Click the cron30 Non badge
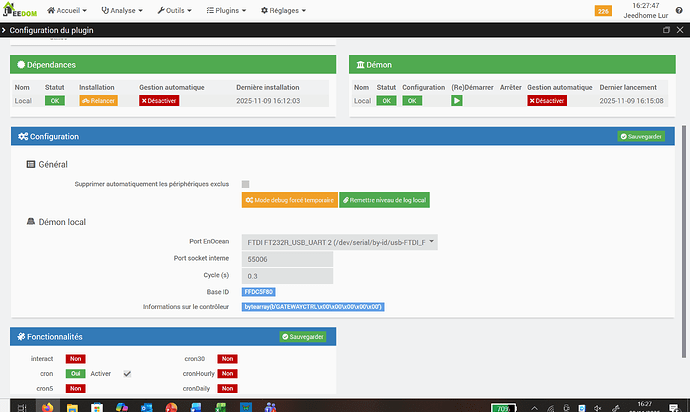This screenshot has height=412, width=690. (227, 359)
